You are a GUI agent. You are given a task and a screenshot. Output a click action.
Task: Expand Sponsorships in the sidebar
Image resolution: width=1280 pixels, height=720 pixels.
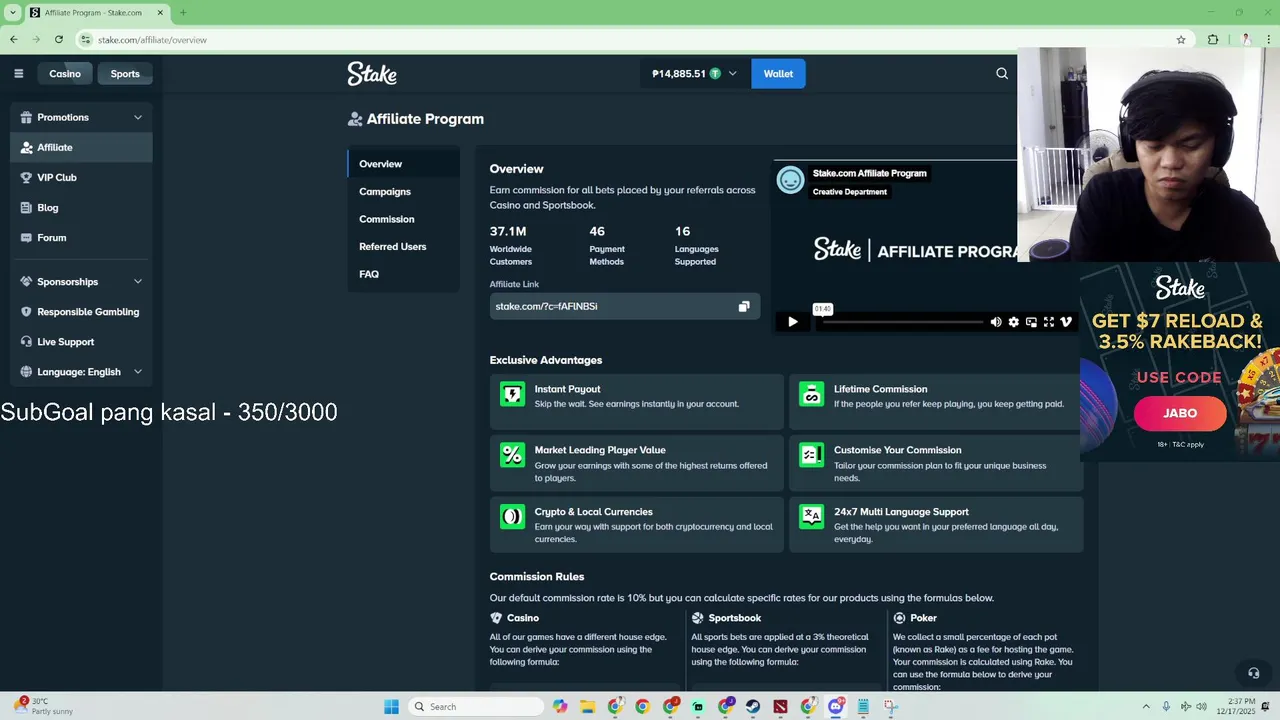point(81,282)
